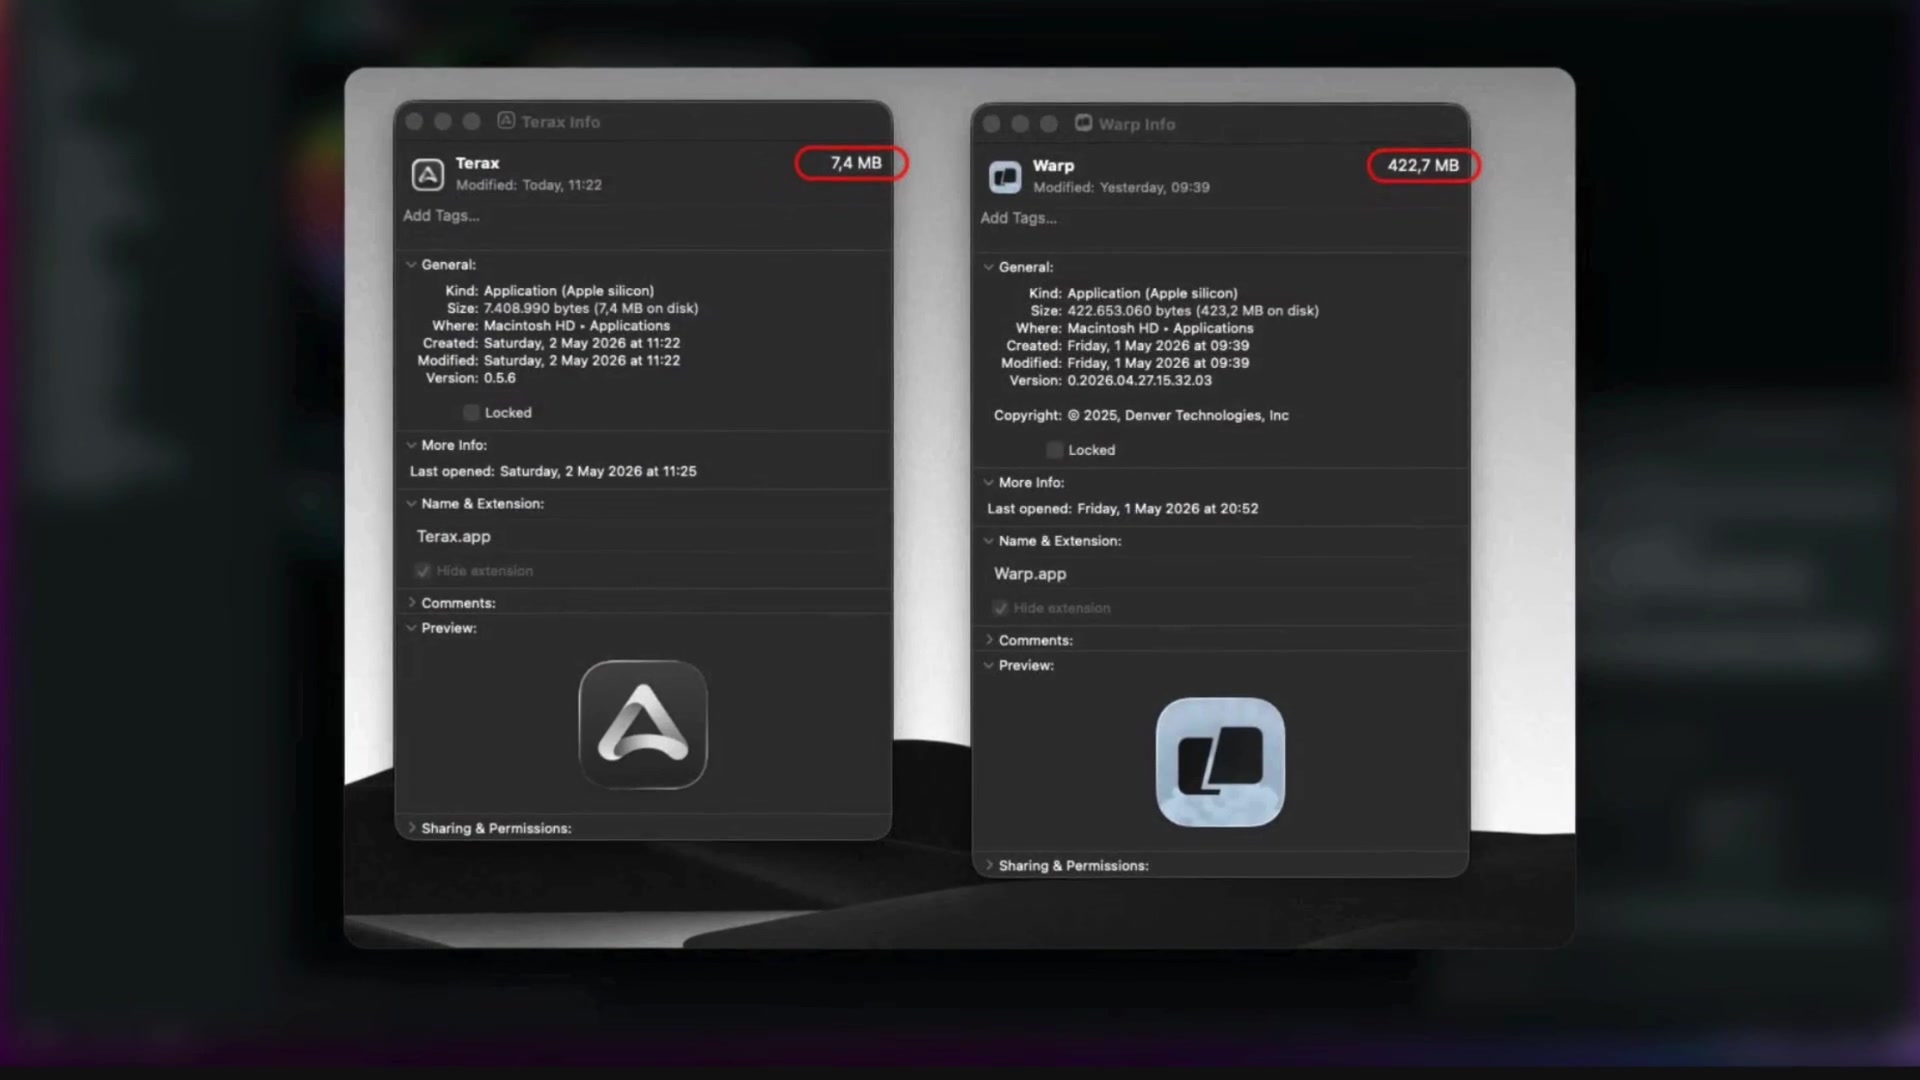Click Terax Kind 'Application (Apple silicon)' text

[569, 291]
